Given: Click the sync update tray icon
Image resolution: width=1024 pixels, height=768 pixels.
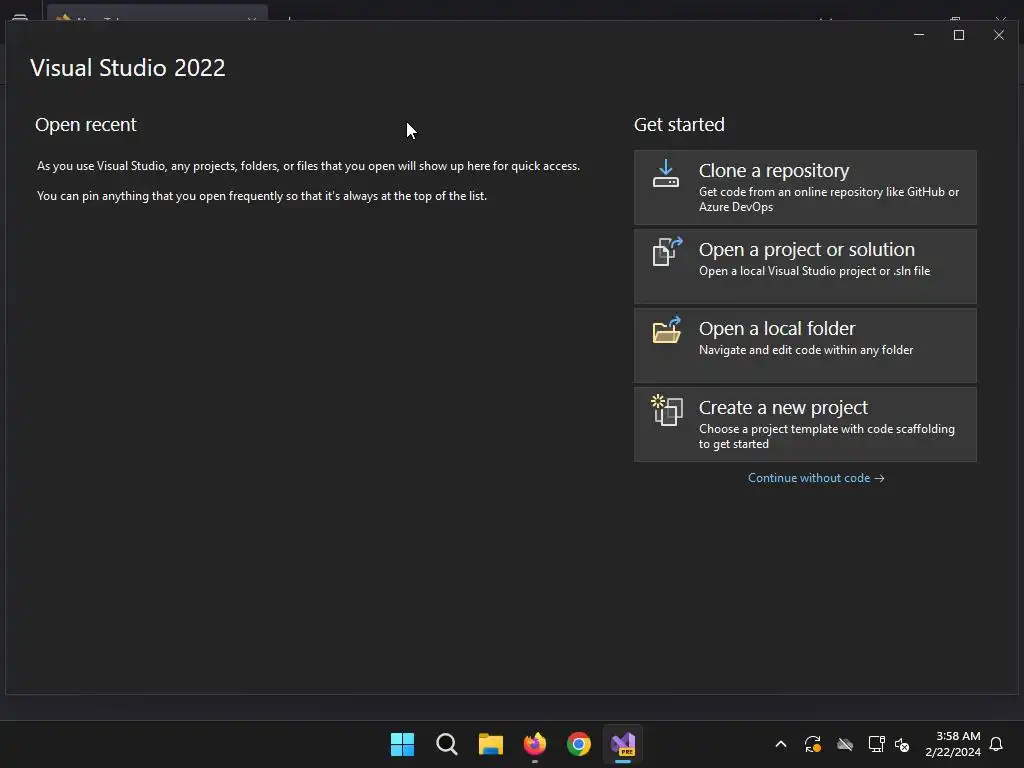Looking at the screenshot, I should (x=812, y=744).
